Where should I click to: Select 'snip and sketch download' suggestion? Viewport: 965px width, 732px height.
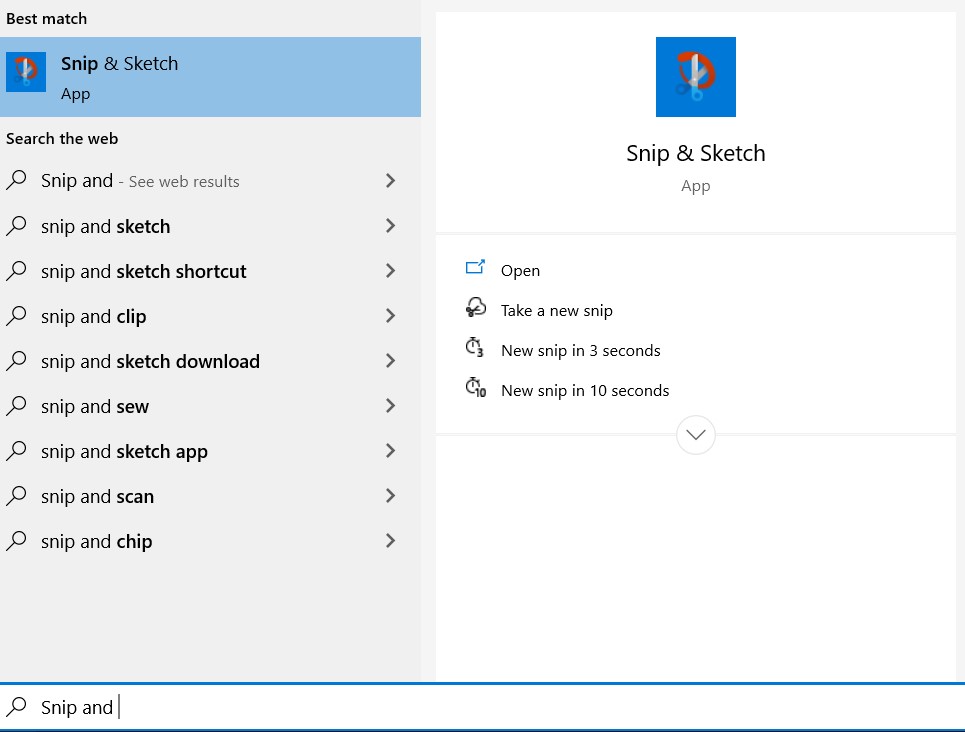click(150, 361)
